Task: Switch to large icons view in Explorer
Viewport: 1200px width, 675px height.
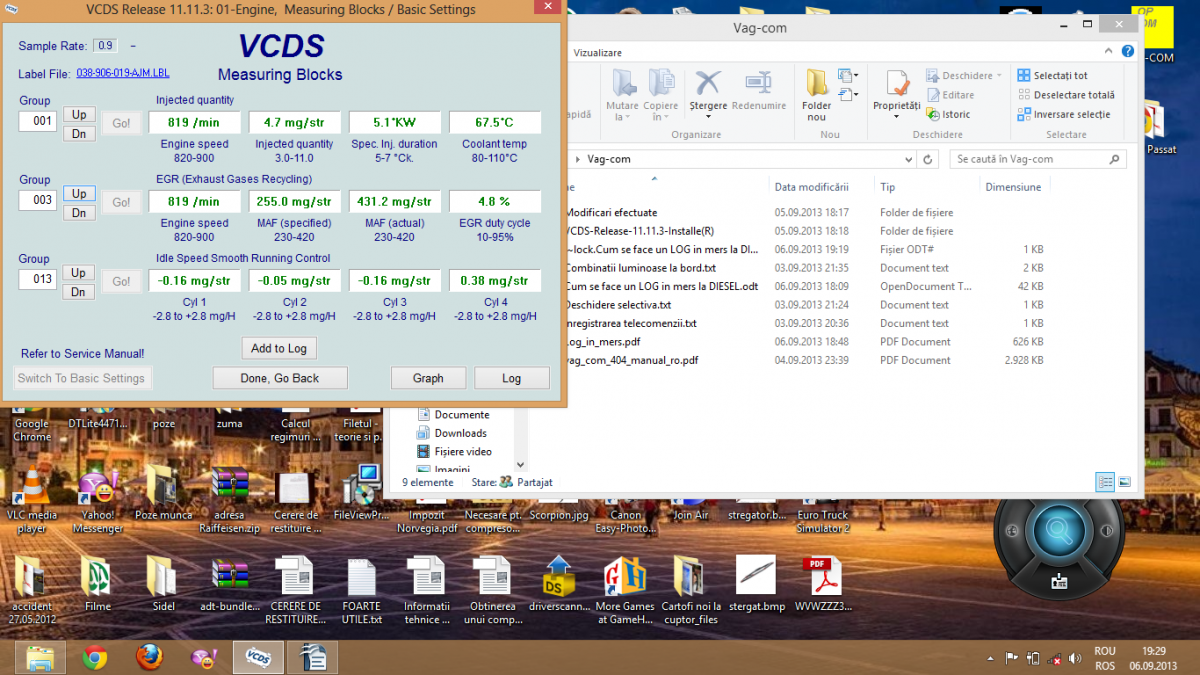Action: 1126,482
